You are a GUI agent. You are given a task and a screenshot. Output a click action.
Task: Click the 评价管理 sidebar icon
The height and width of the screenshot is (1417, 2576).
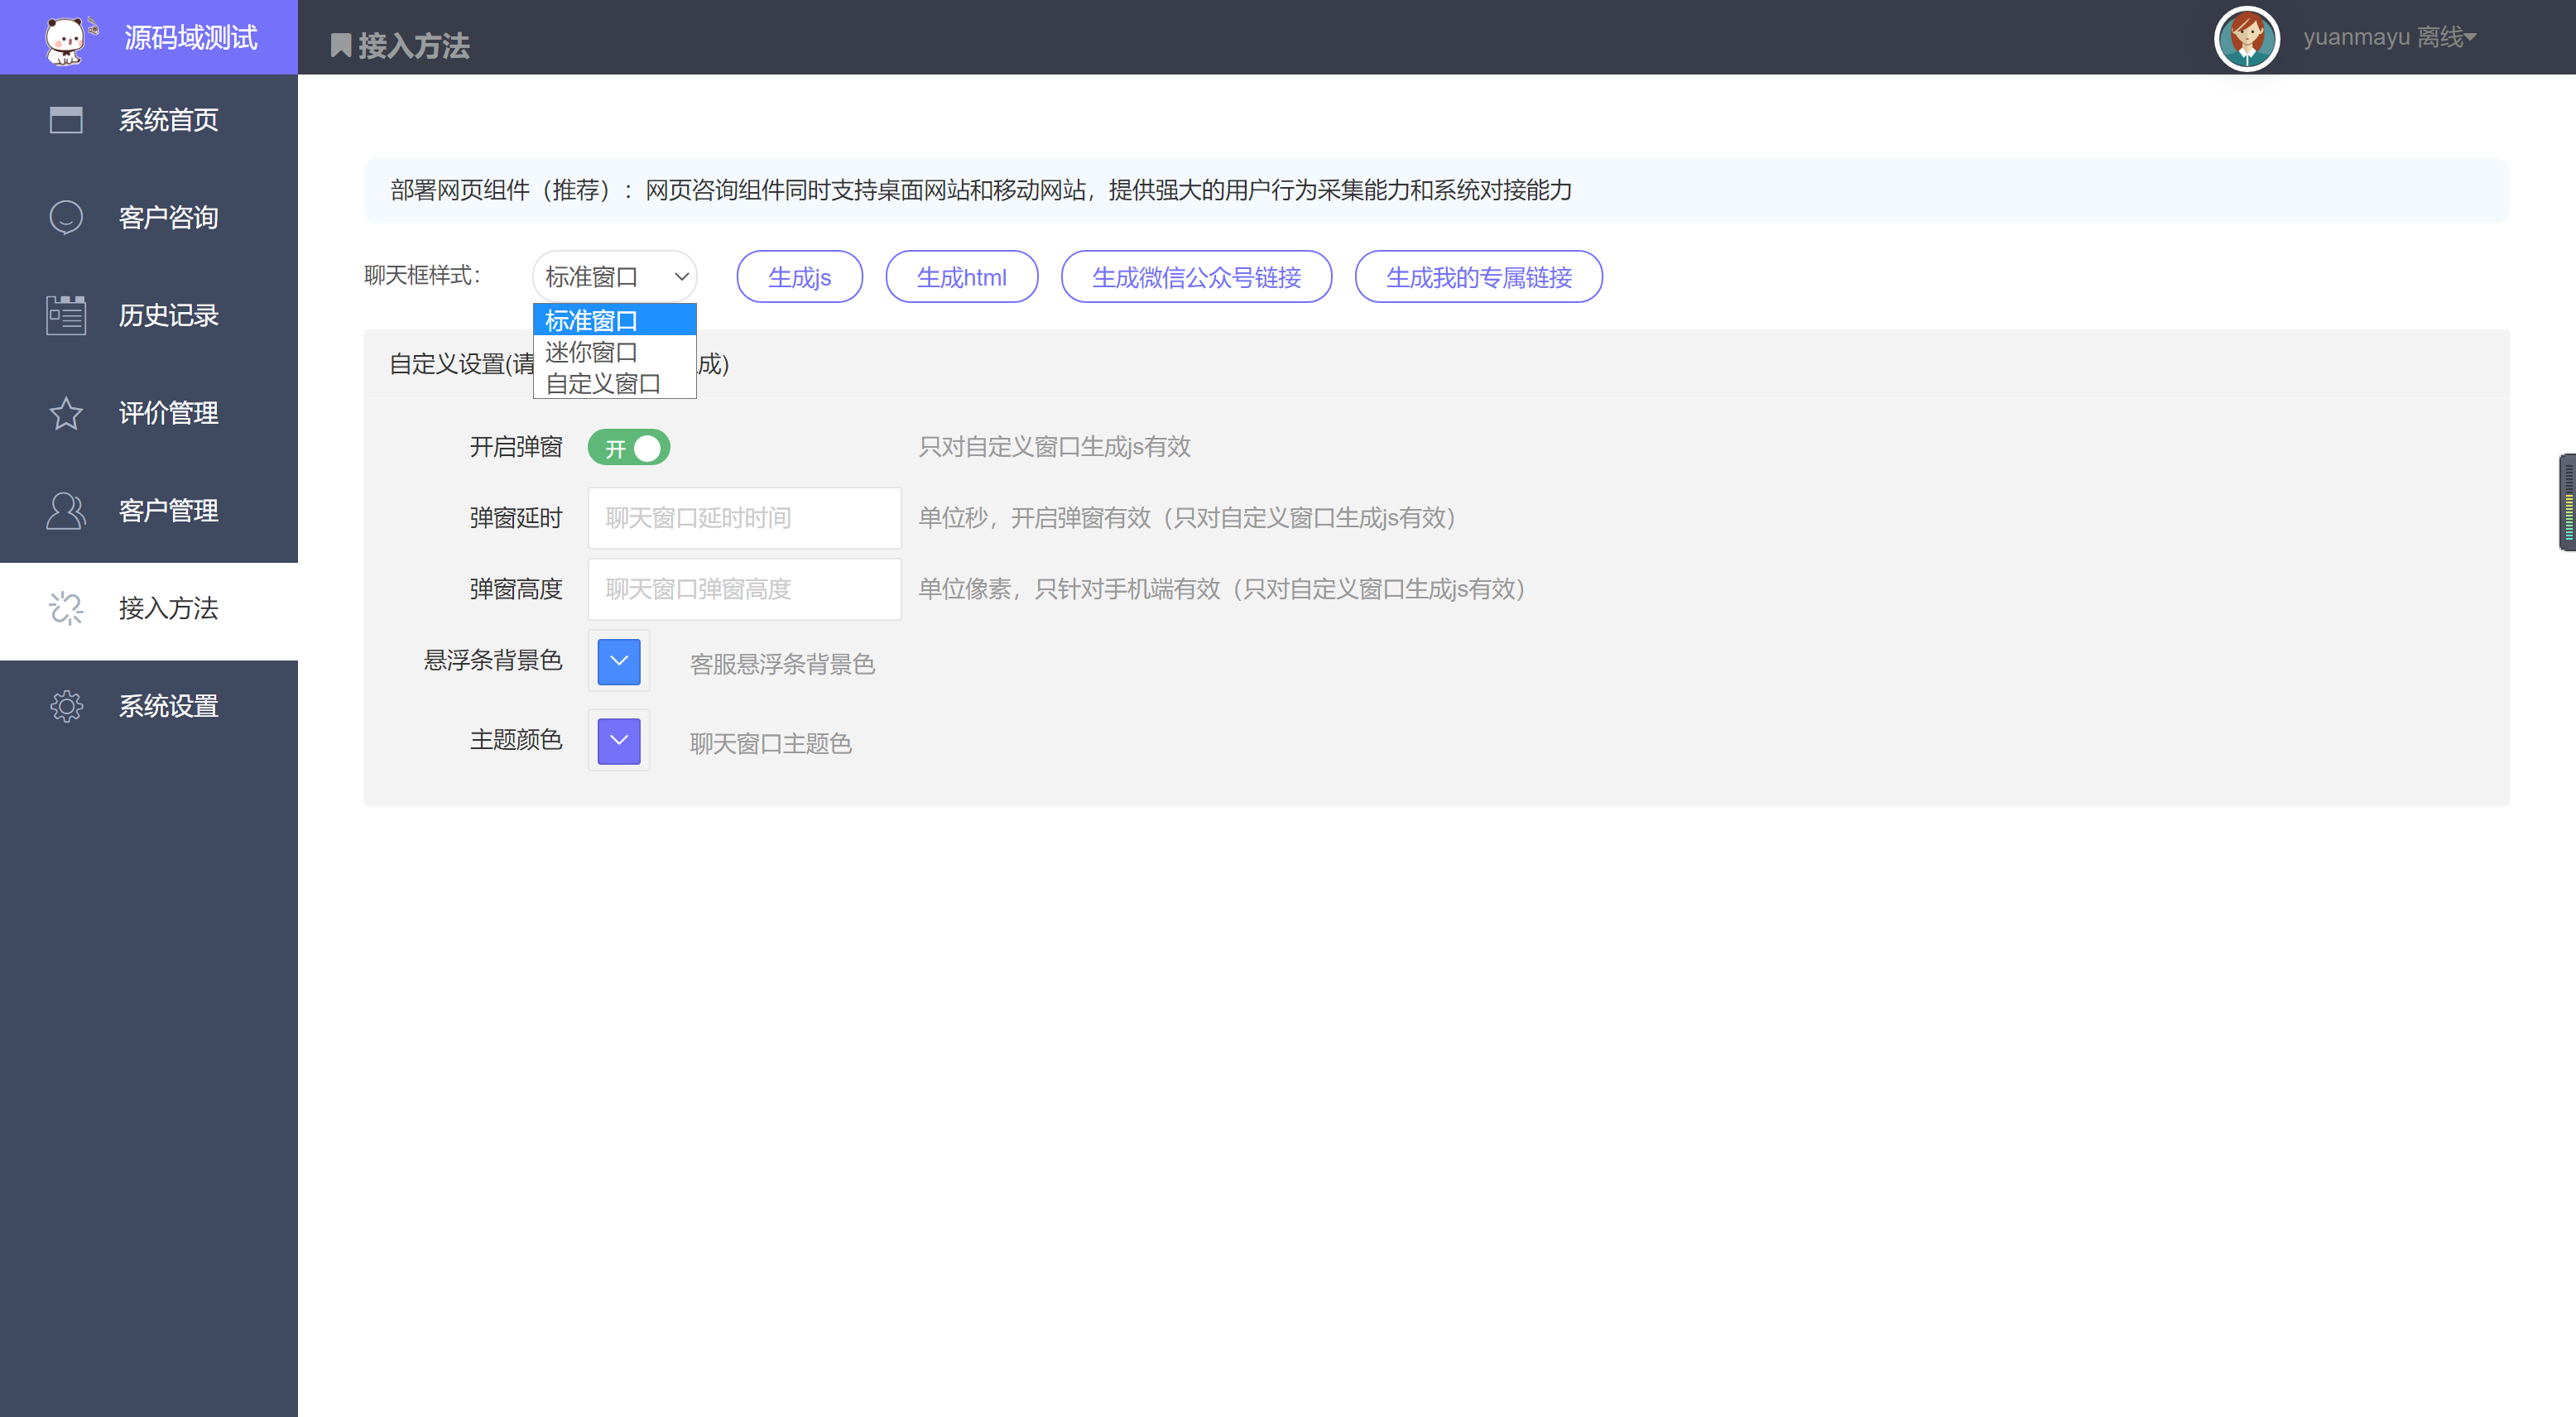[65, 412]
